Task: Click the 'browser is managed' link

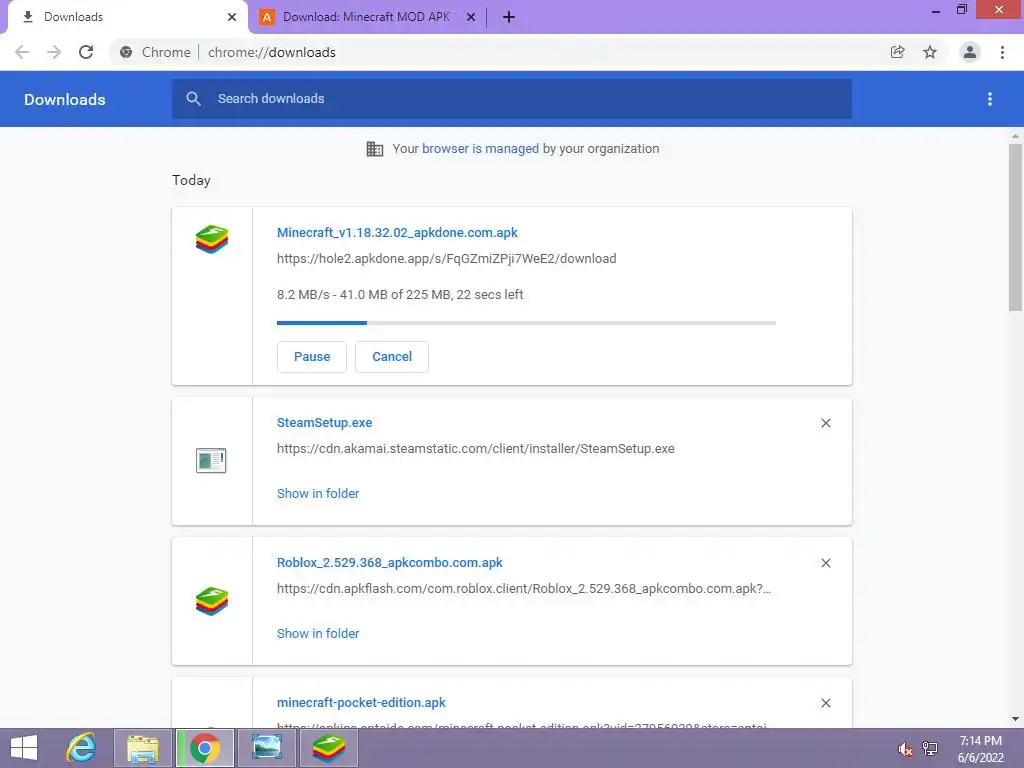Action: [x=480, y=149]
